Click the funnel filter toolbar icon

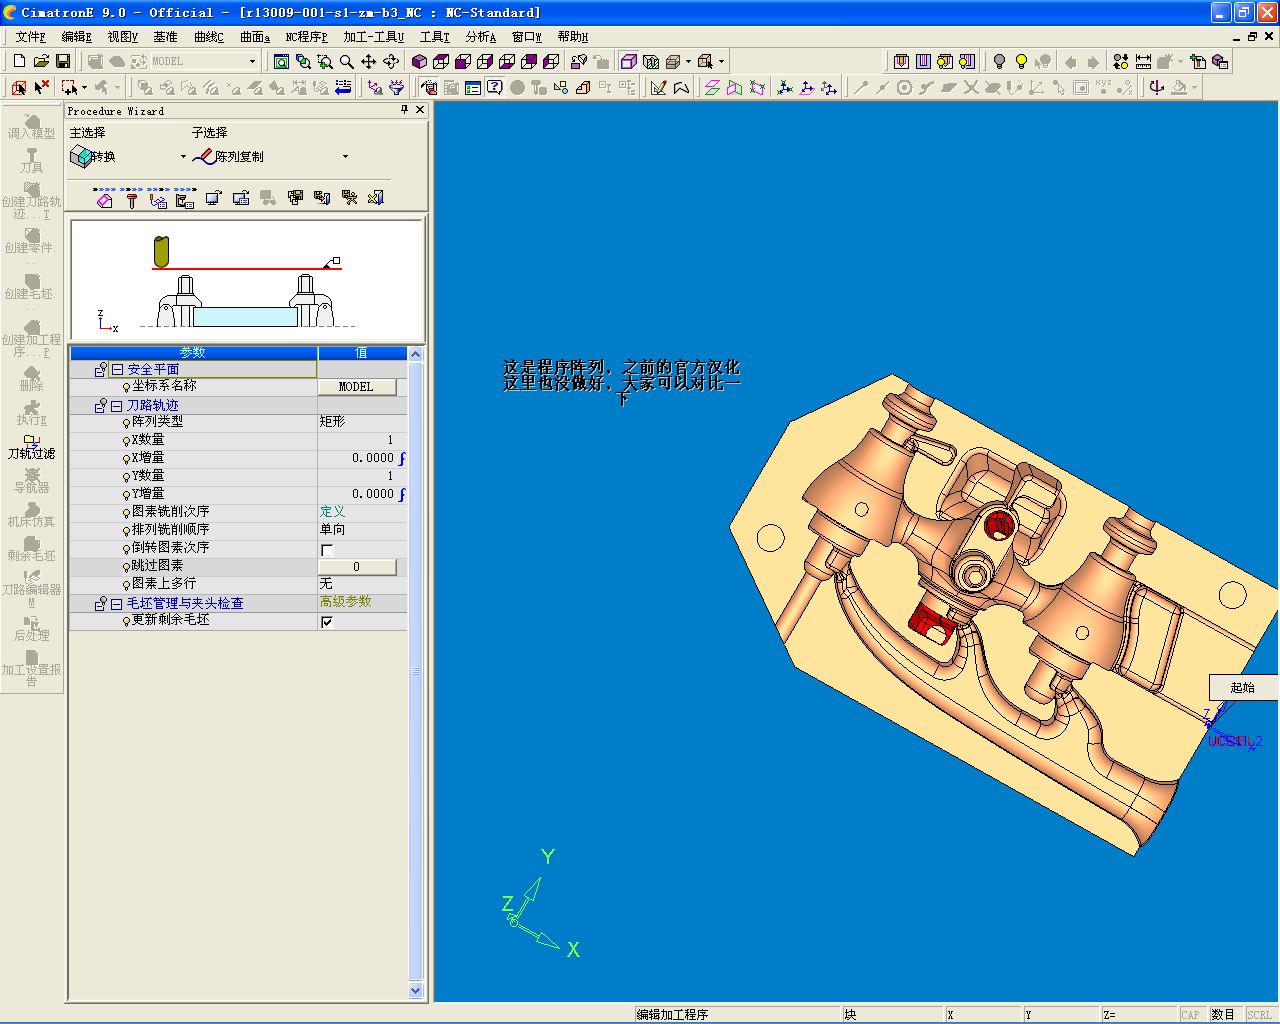tap(397, 88)
